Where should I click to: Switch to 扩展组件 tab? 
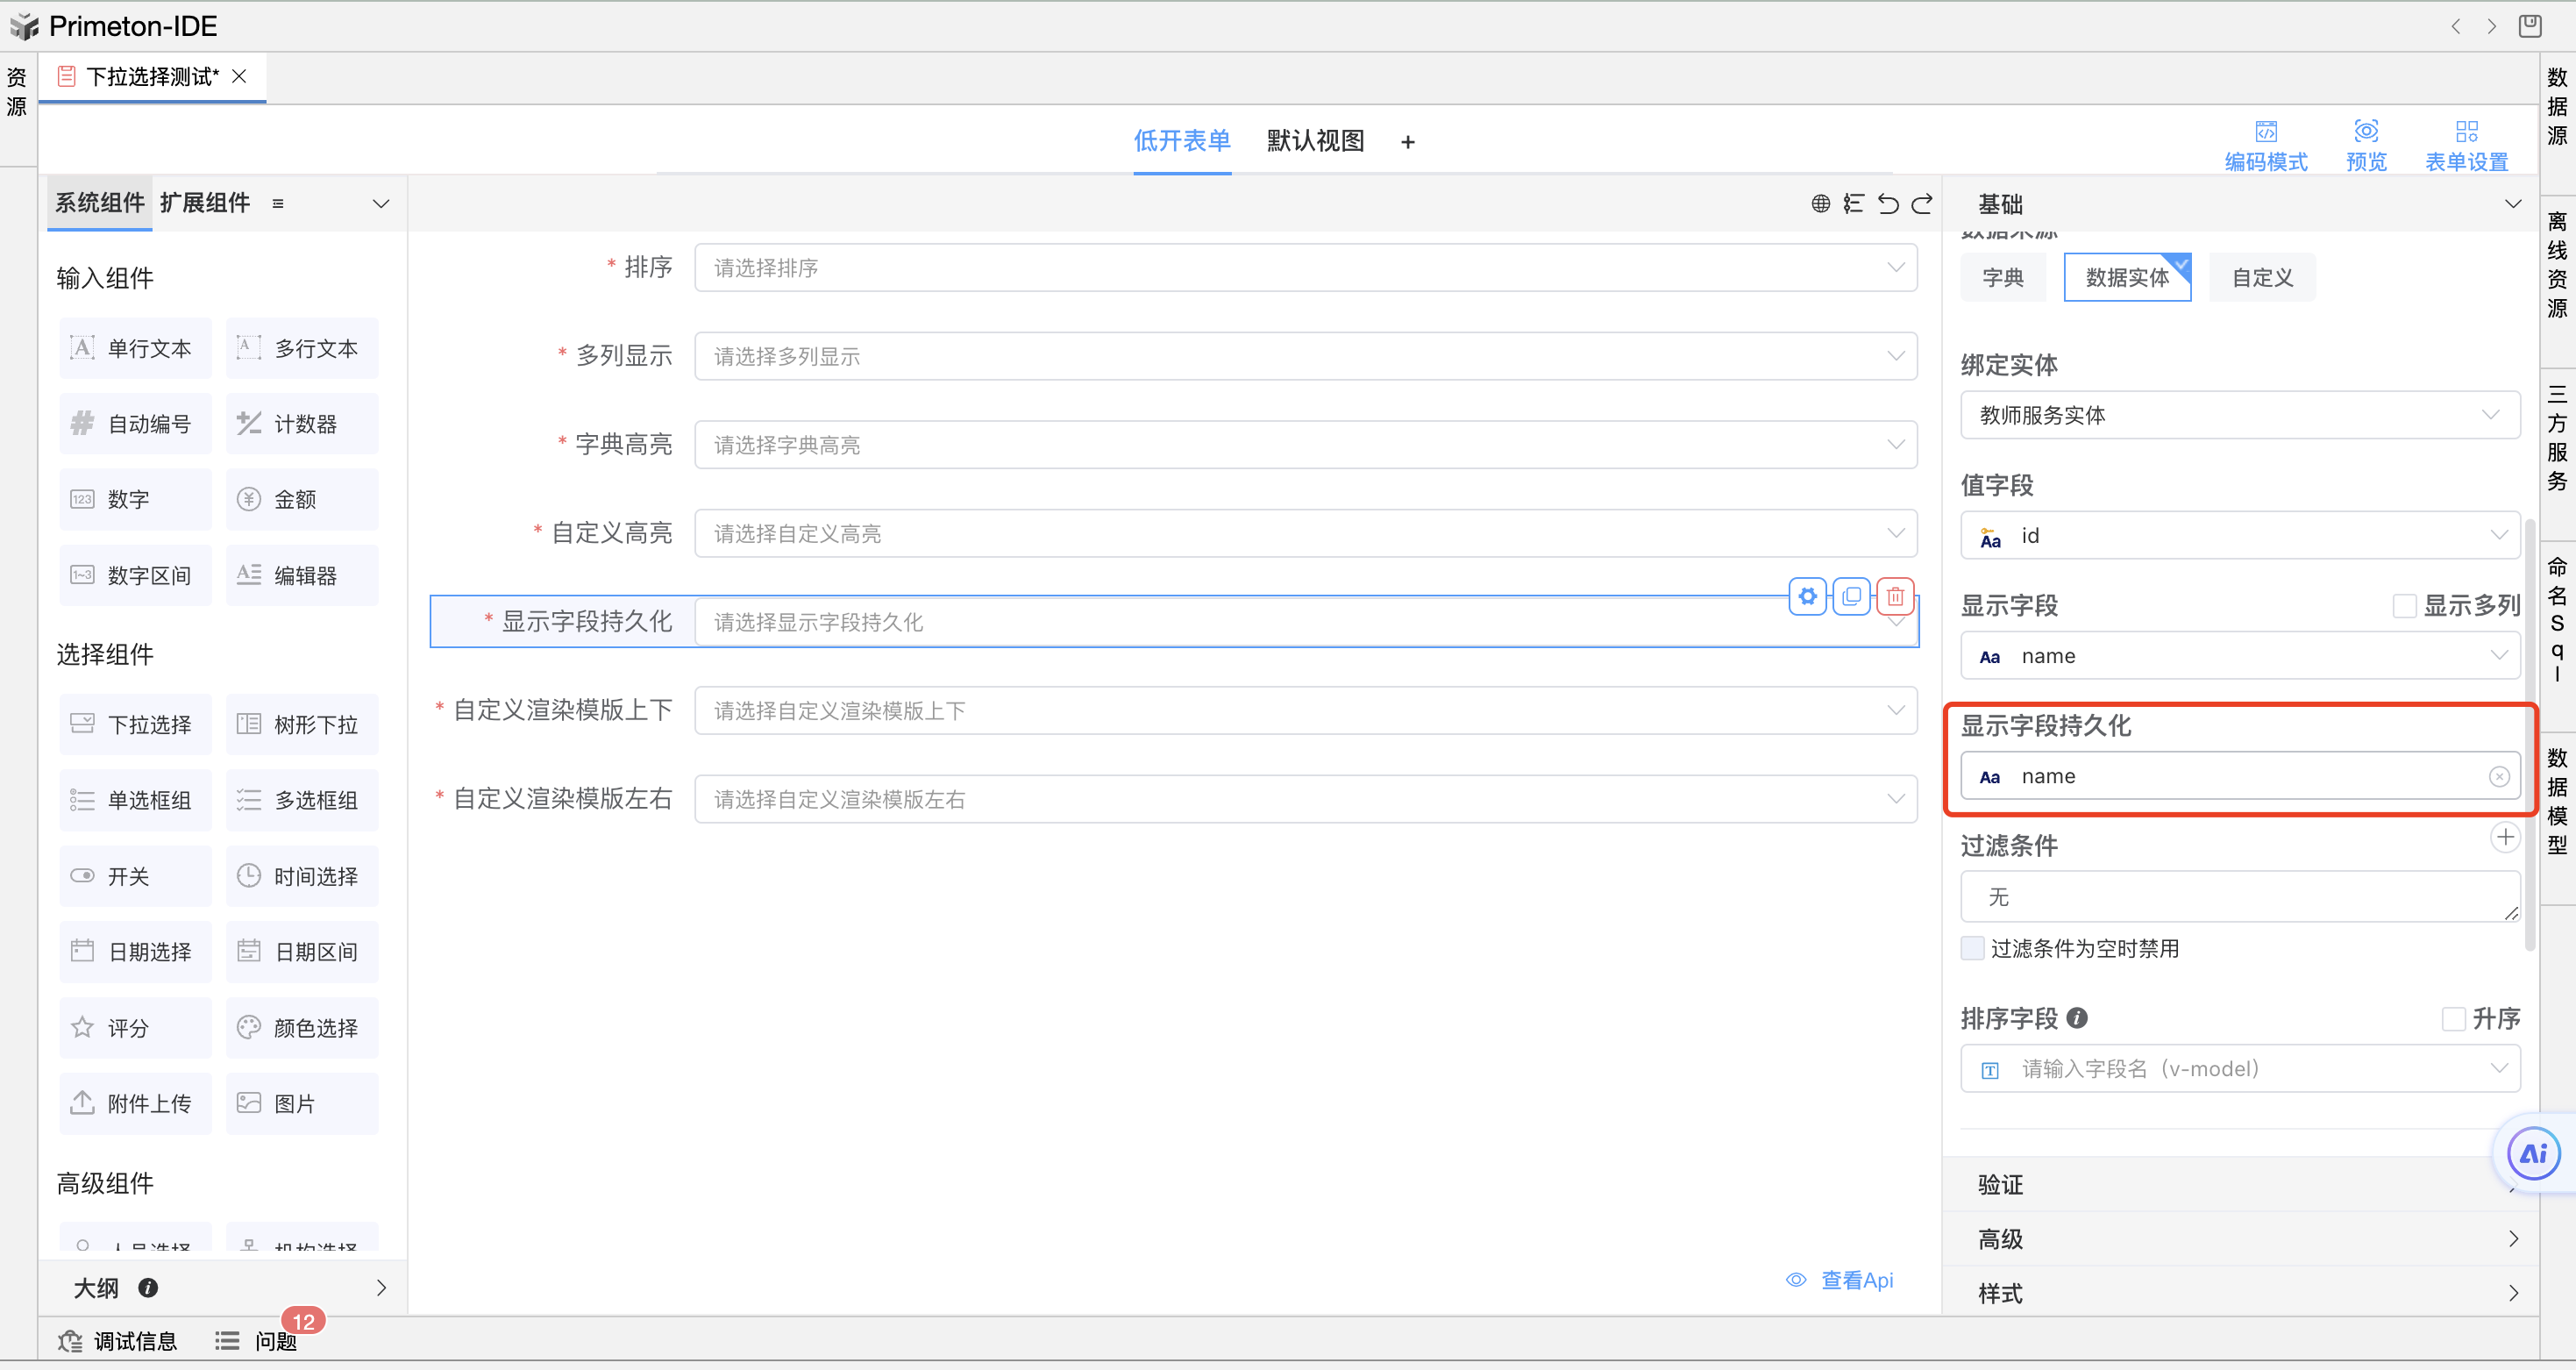[x=205, y=203]
